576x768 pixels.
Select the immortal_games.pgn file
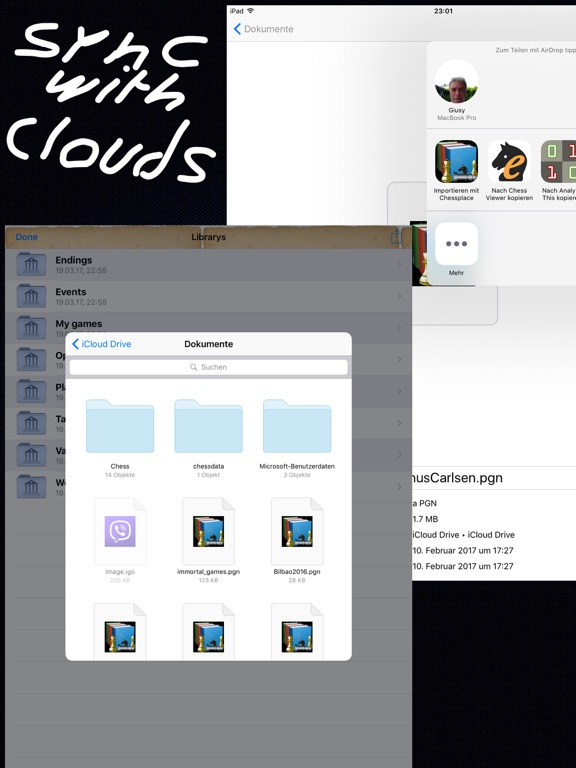pos(209,531)
